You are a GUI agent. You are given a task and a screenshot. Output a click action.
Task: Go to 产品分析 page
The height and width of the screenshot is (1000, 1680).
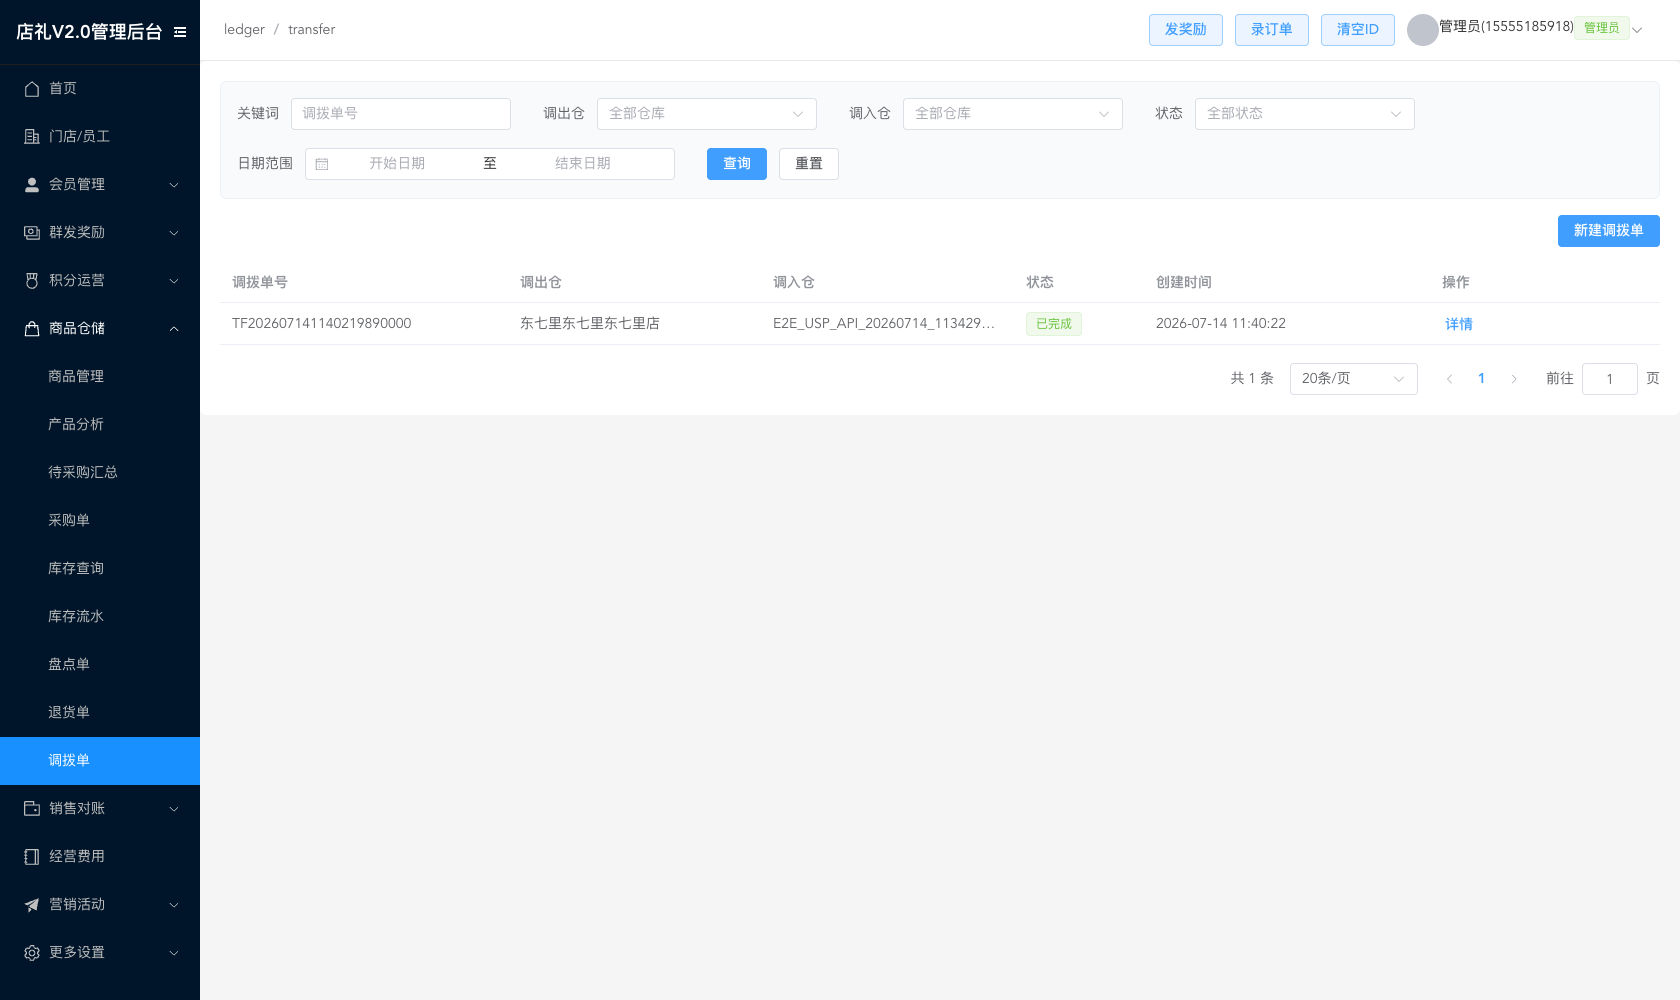click(100, 424)
